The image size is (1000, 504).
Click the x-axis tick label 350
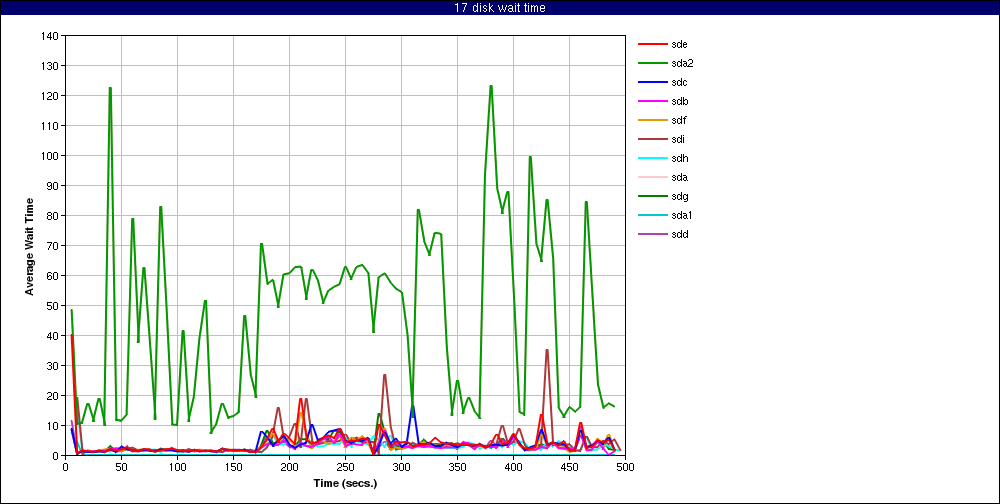pyautogui.click(x=457, y=466)
